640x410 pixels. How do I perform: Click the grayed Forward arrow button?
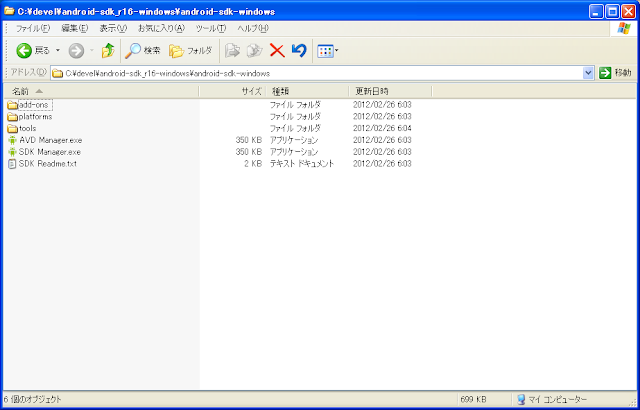tap(76, 51)
